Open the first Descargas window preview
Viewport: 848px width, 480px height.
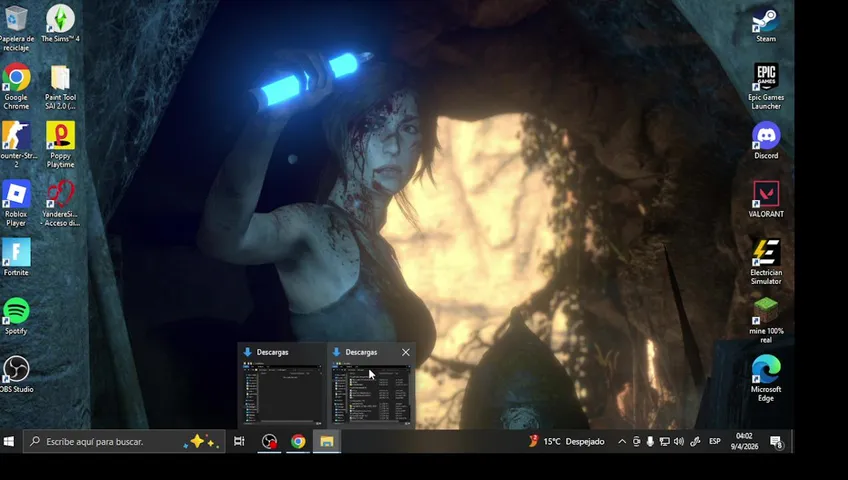[x=282, y=385]
